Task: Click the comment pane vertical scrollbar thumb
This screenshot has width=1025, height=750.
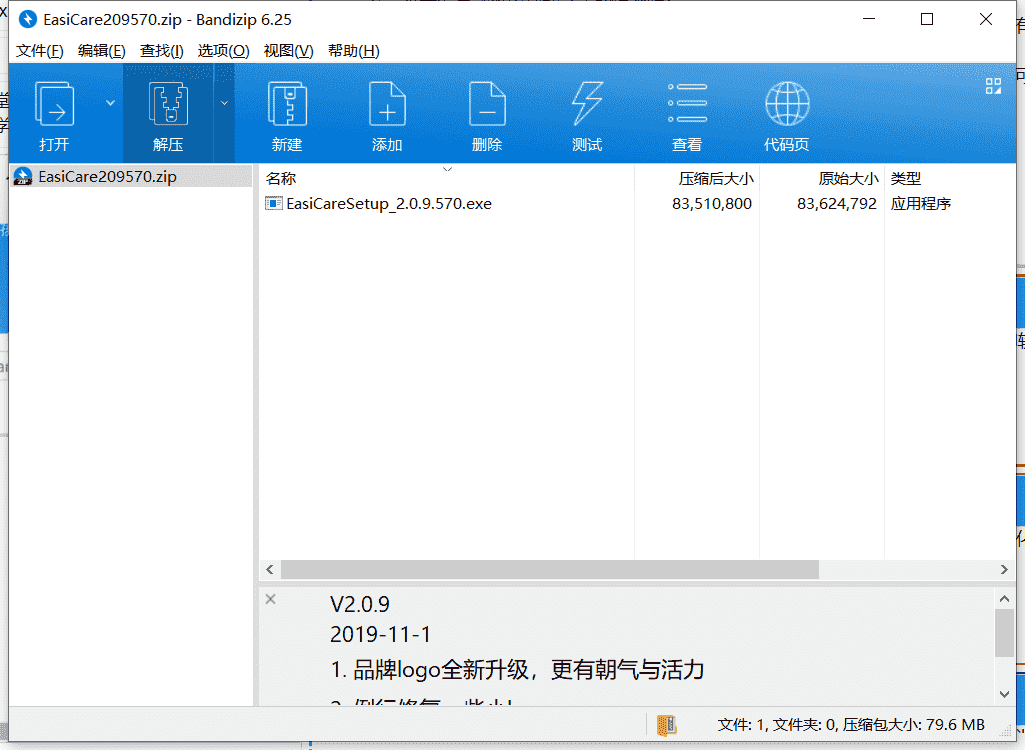Action: click(1004, 633)
